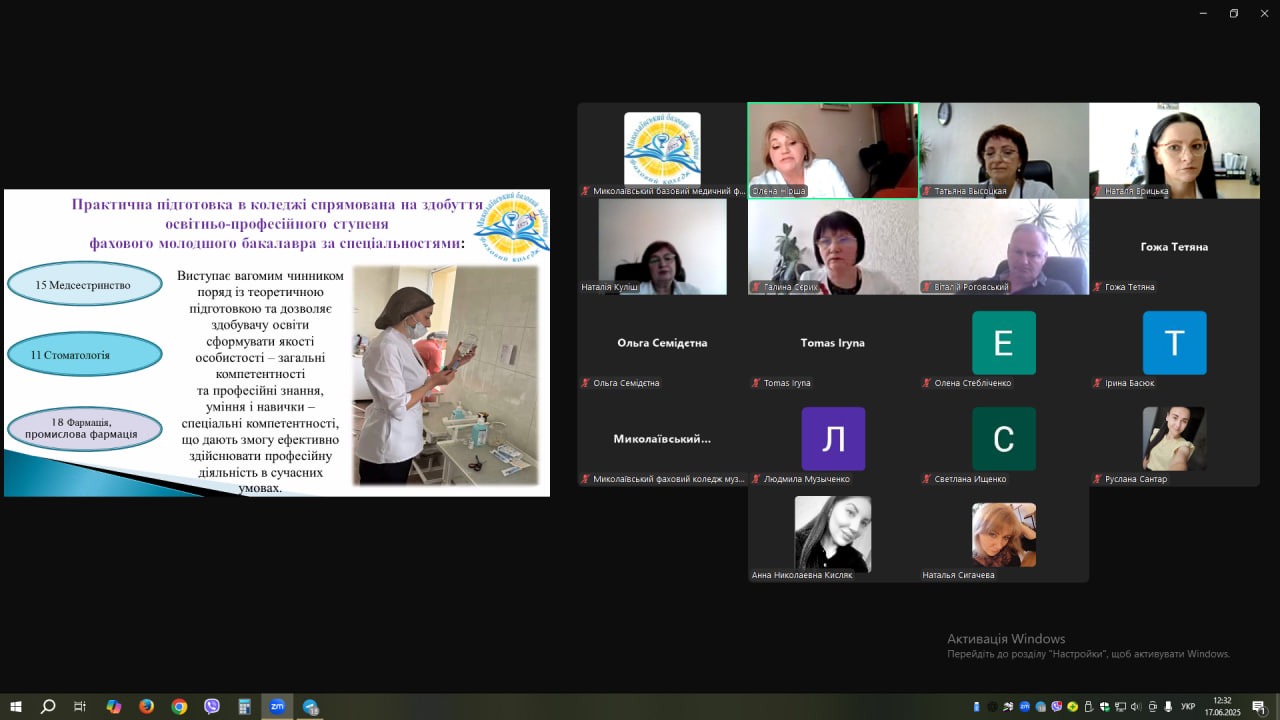
Task: Open the Zoom app in the taskbar
Action: (x=277, y=706)
